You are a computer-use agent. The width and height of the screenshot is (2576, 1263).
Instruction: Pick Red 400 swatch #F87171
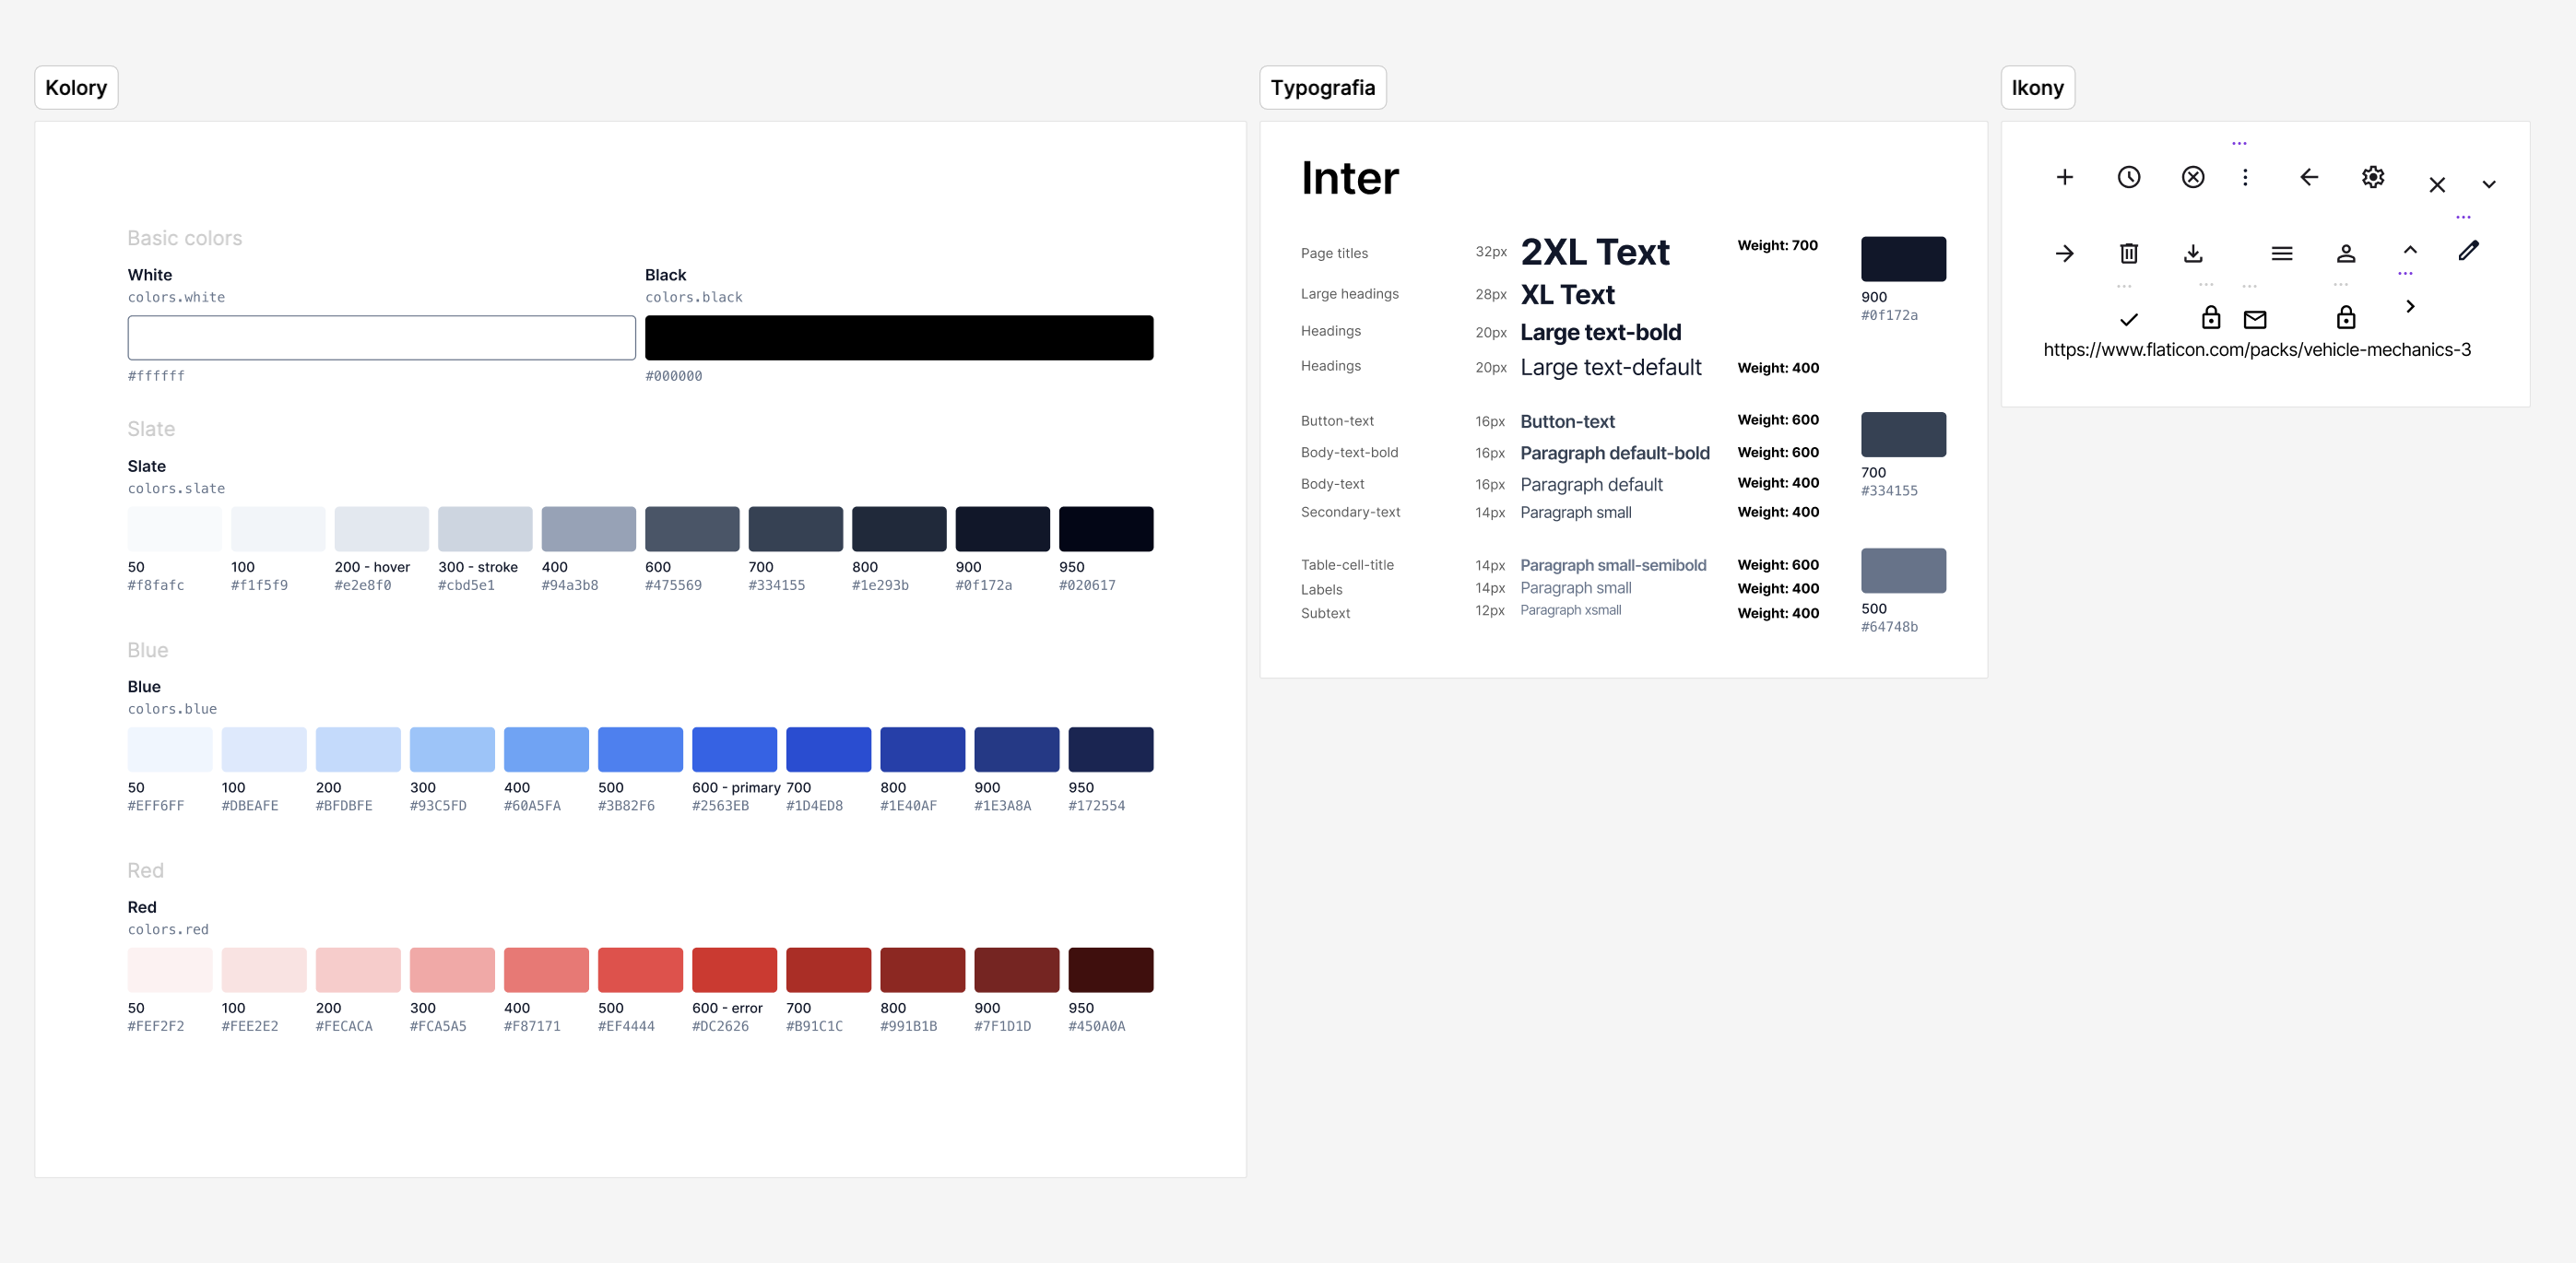(x=546, y=970)
